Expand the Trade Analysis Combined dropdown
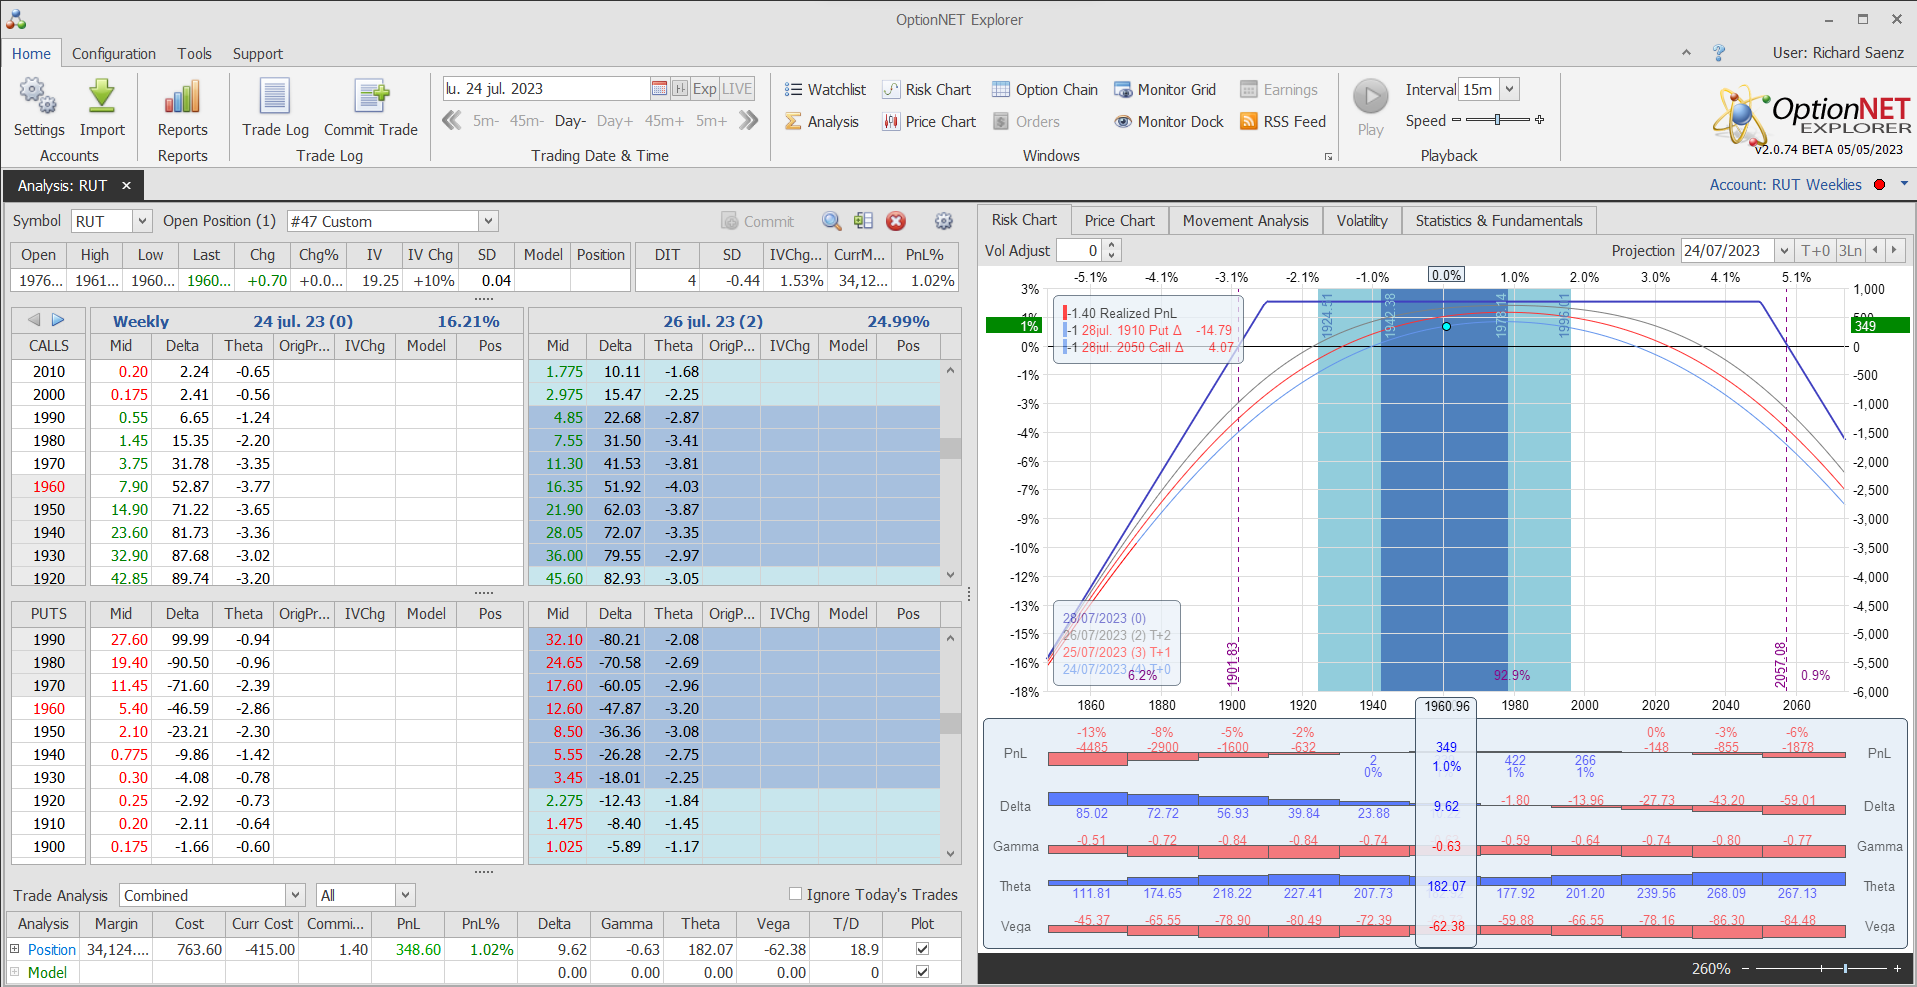This screenshot has height=987, width=1917. (x=295, y=895)
